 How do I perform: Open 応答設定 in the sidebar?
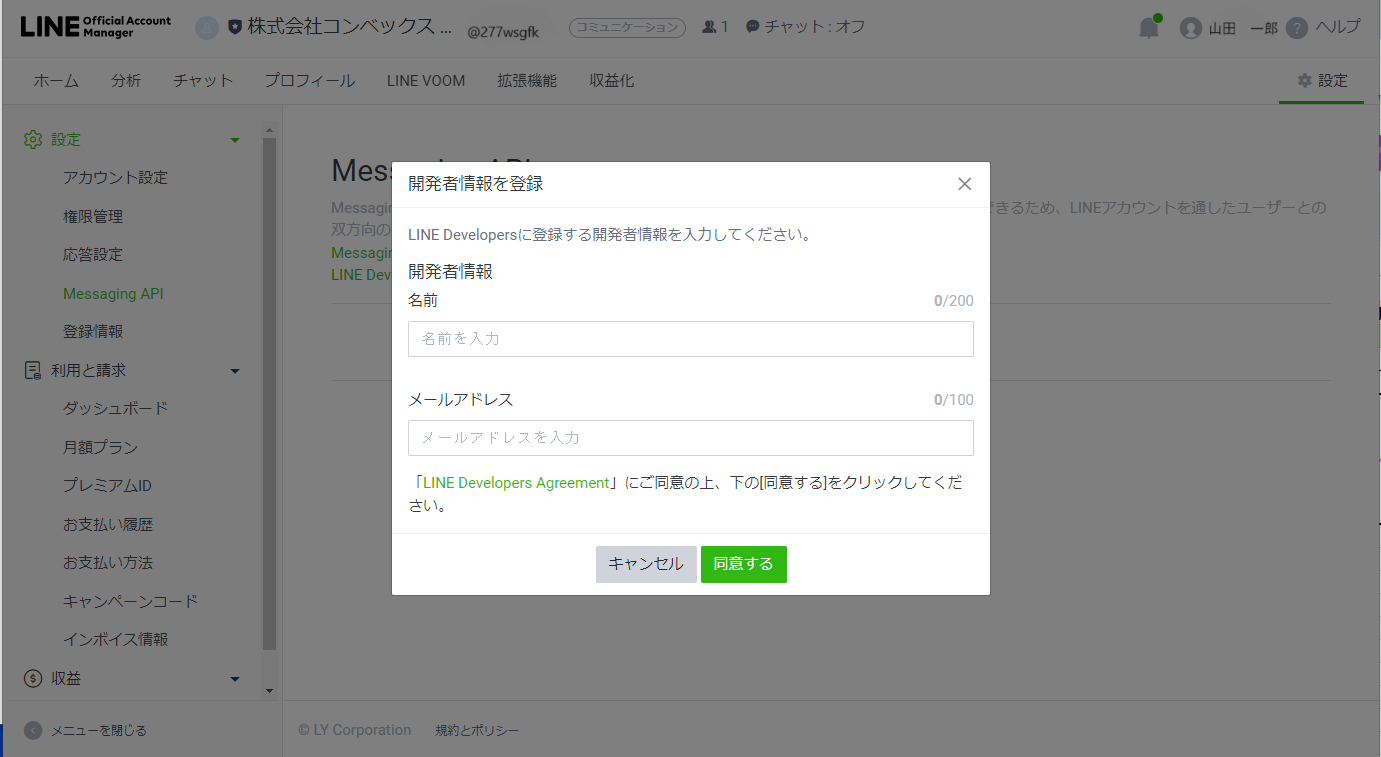point(93,255)
